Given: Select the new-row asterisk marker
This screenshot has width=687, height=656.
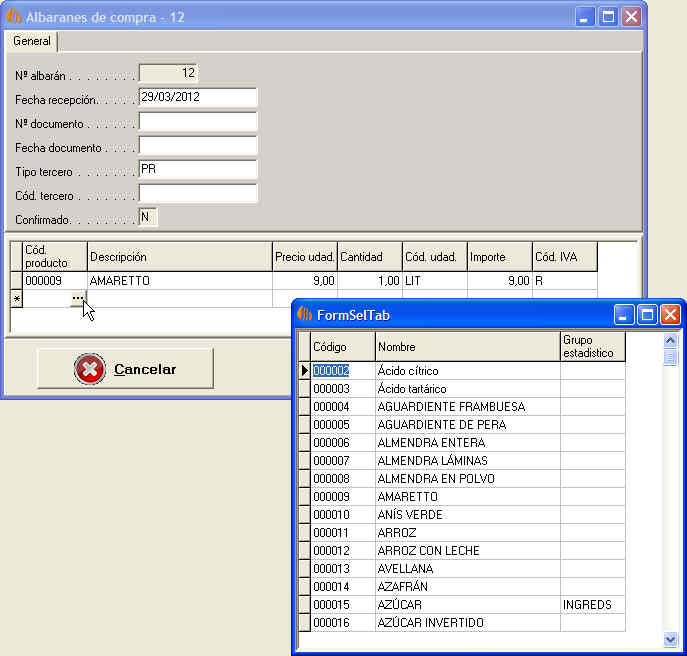Looking at the screenshot, I should coord(17,299).
